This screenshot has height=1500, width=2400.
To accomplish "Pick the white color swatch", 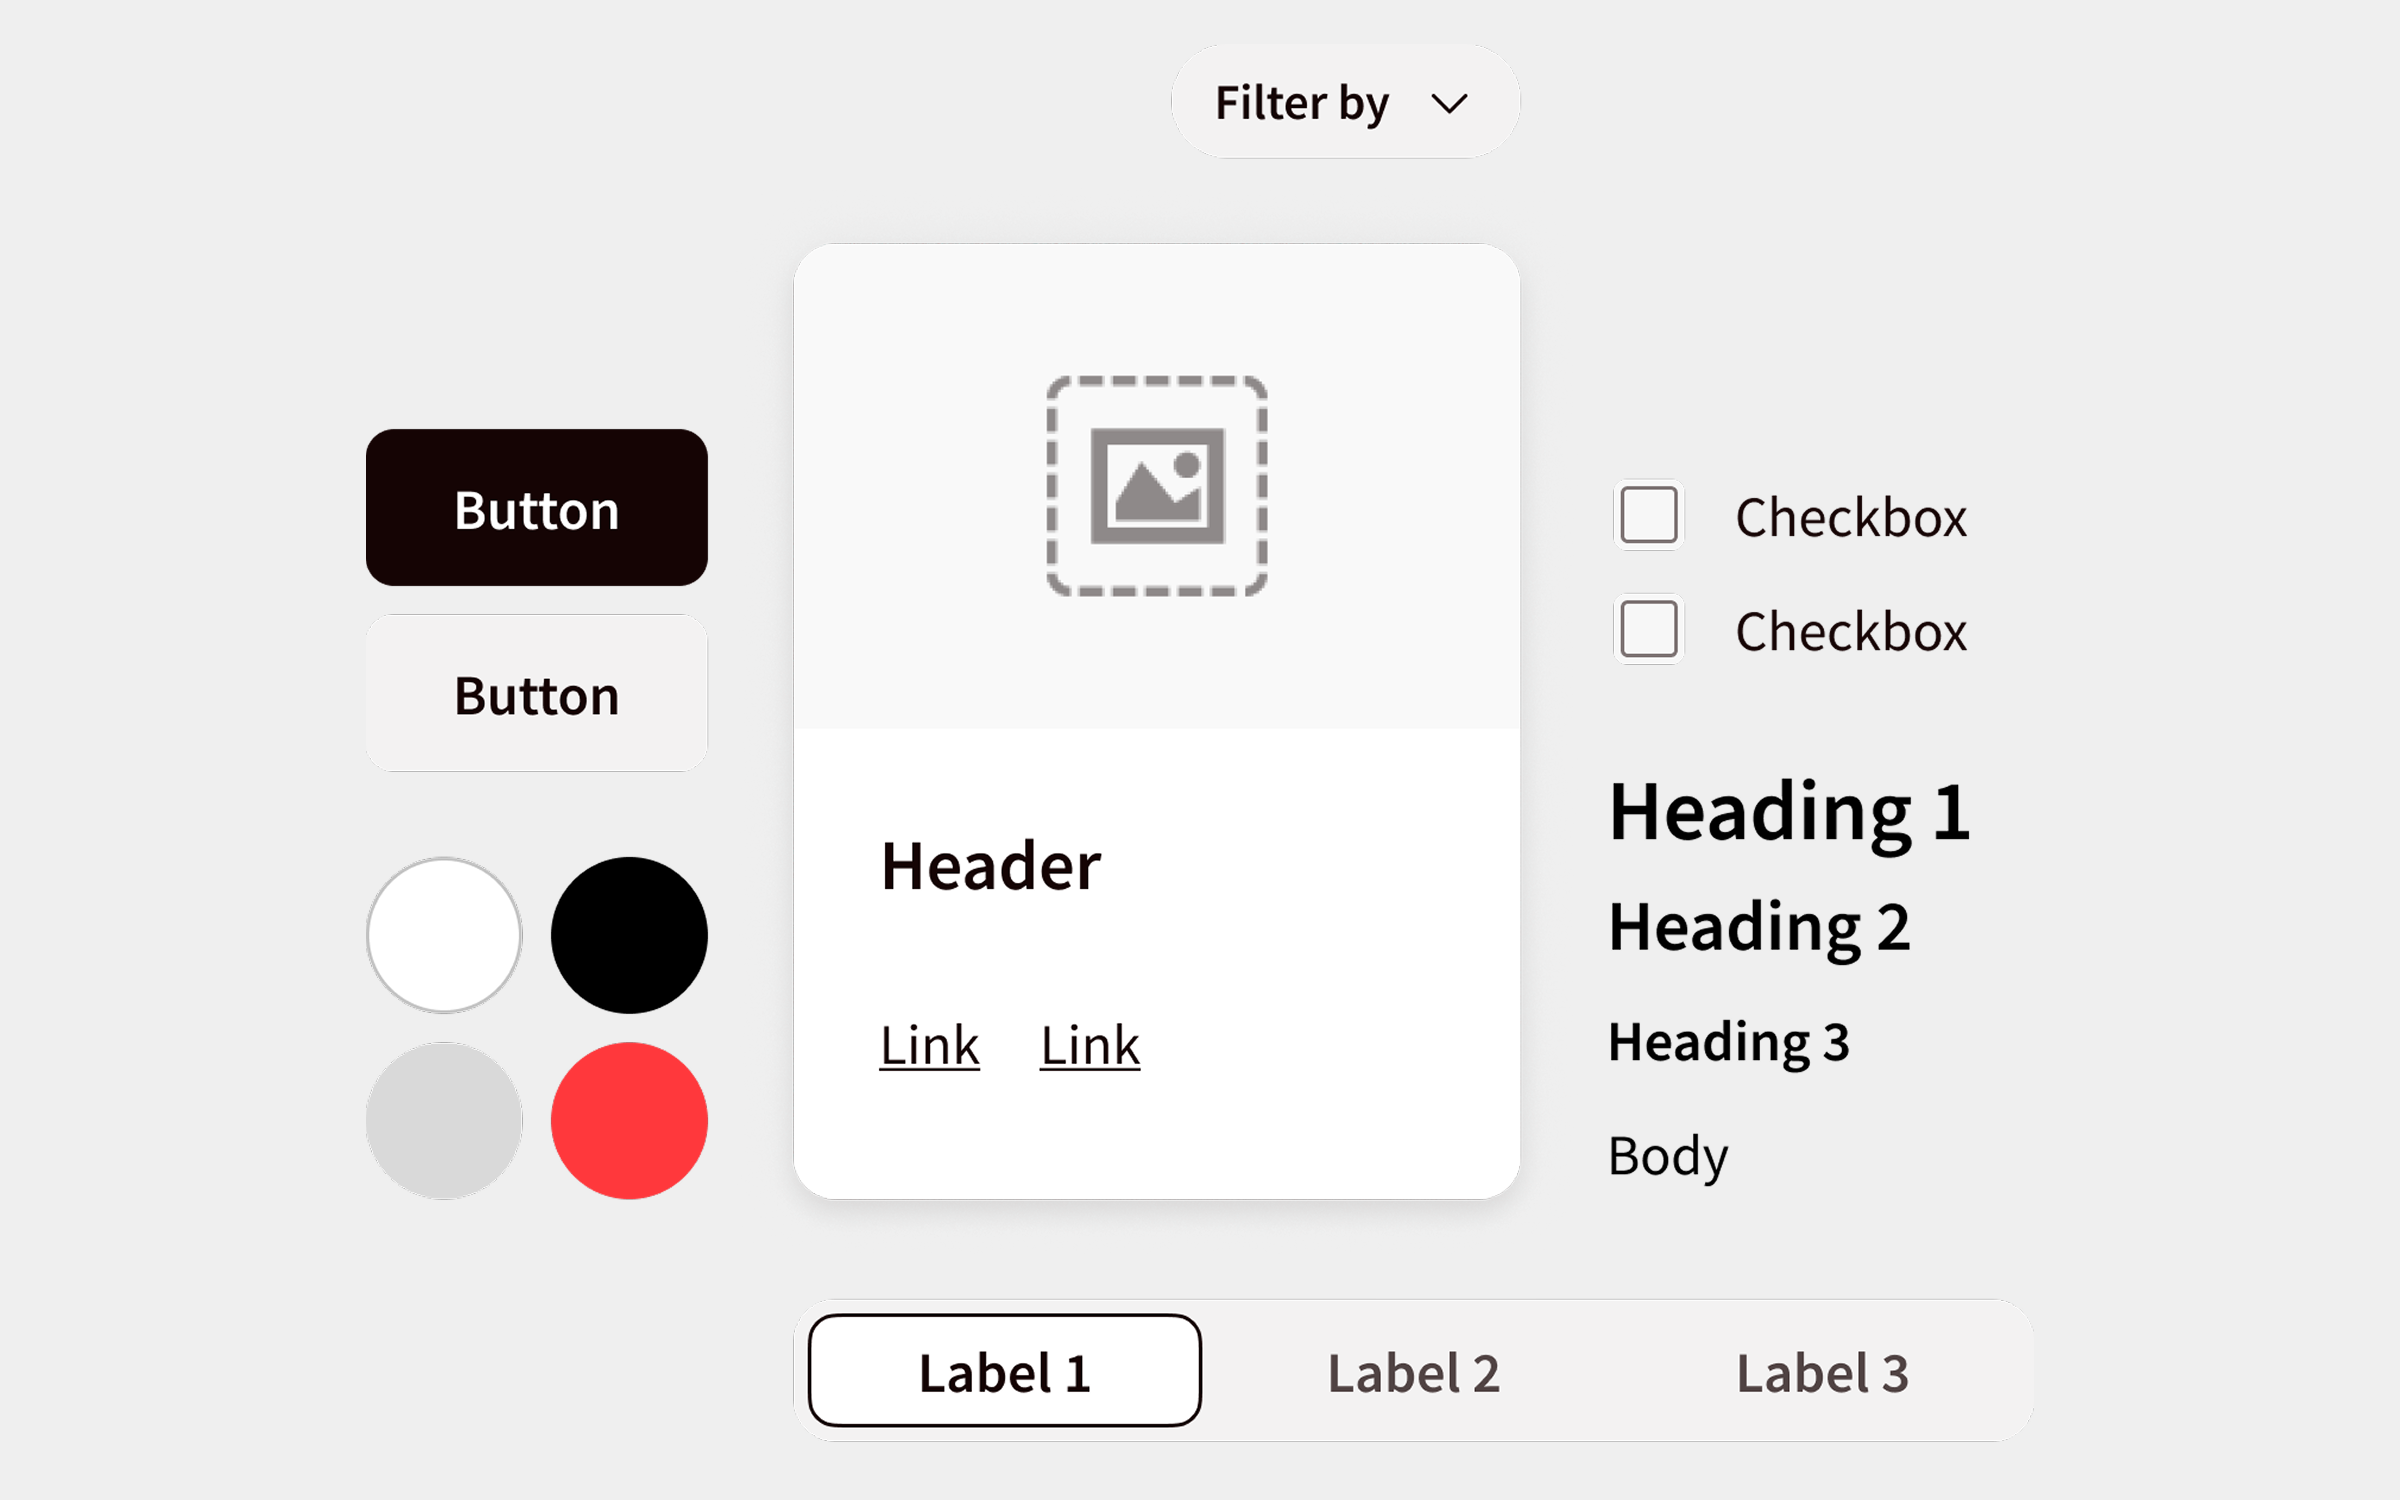I will 444,935.
